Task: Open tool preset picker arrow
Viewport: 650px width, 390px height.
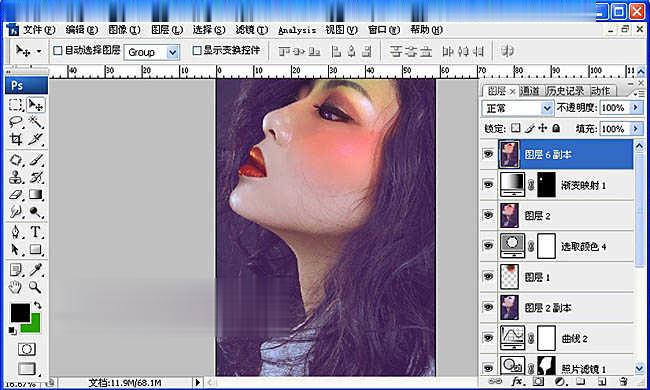Action: pyautogui.click(x=39, y=51)
